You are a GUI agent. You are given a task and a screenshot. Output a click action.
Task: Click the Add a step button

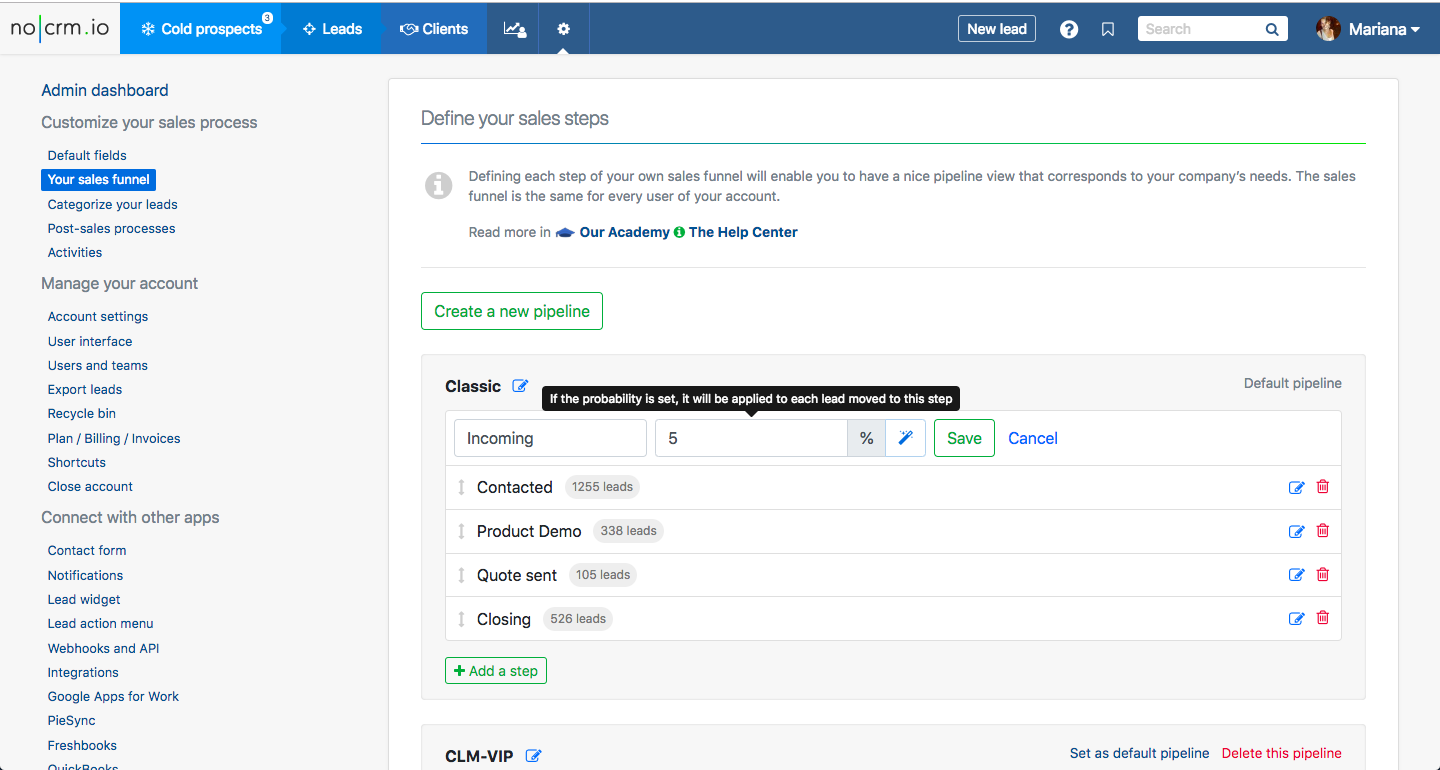[496, 670]
